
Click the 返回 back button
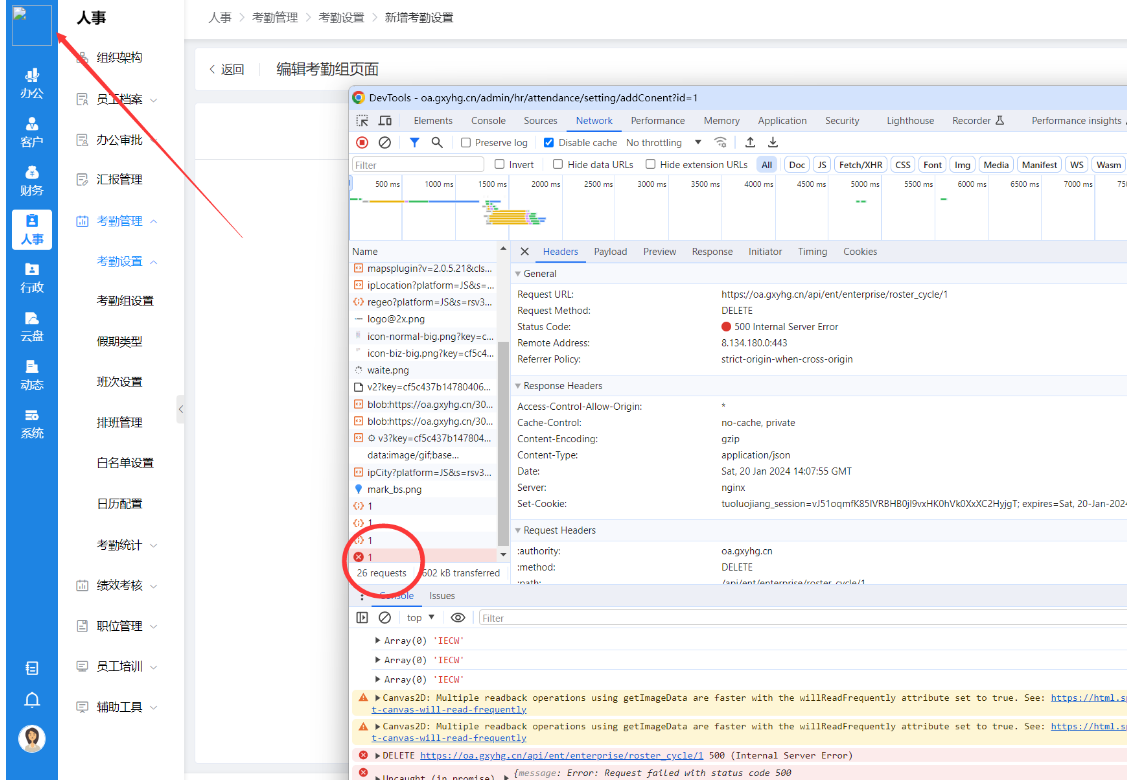point(226,70)
